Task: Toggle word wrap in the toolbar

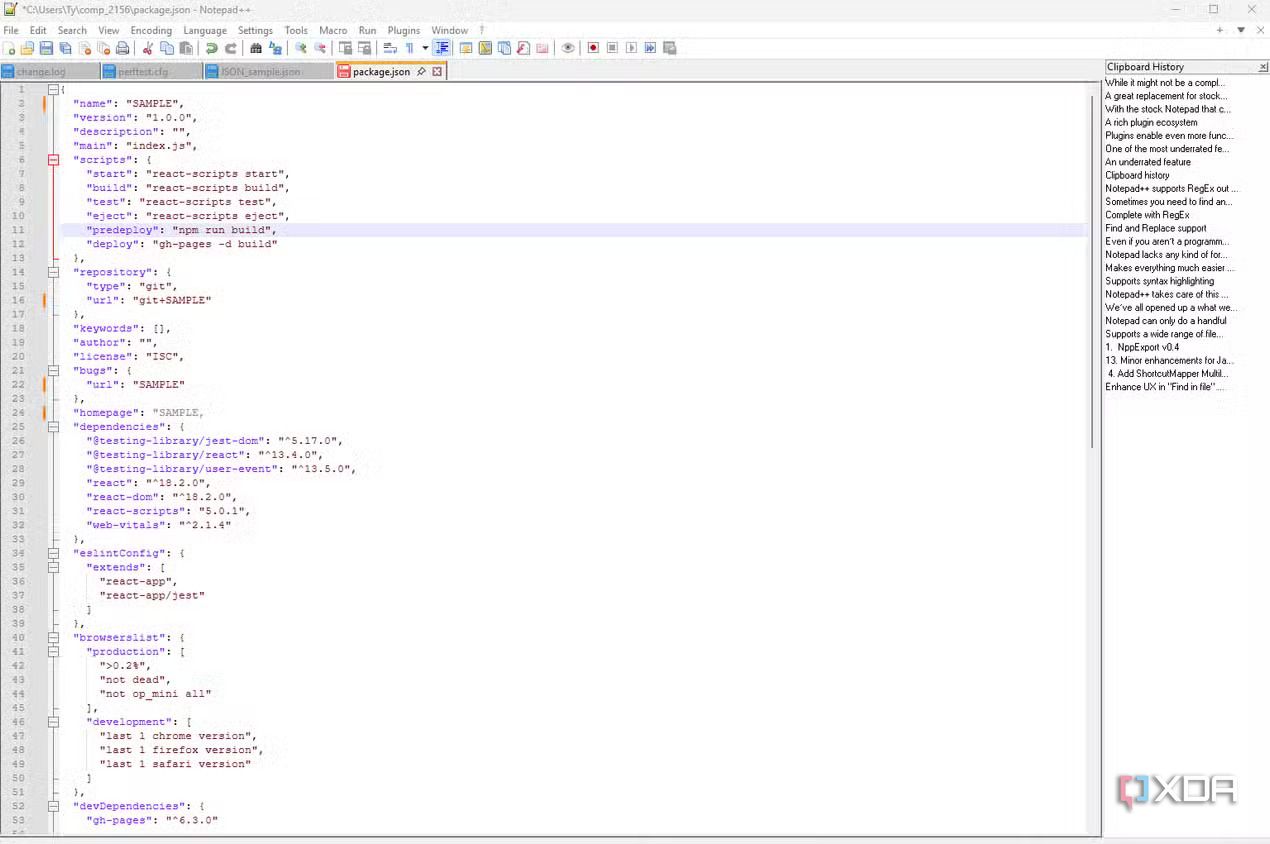Action: tap(390, 48)
